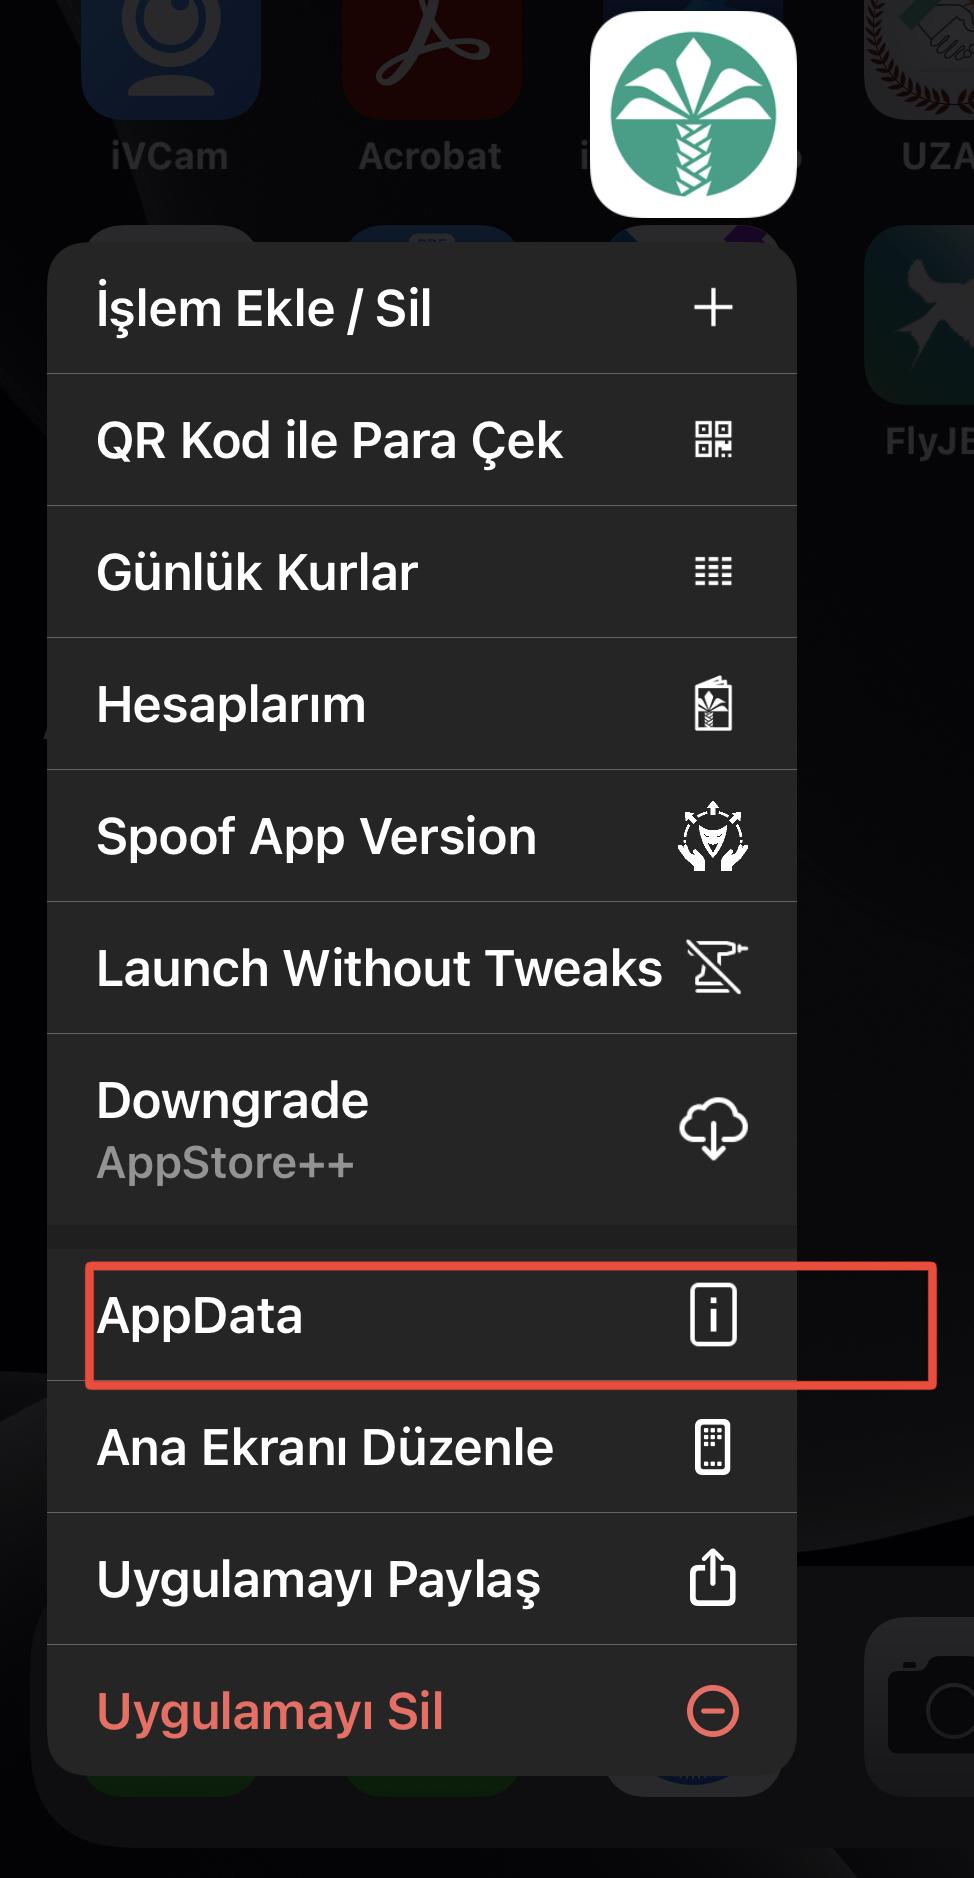
Task: Select İşlem Ekle / Sil menu entry
Action: point(264,308)
